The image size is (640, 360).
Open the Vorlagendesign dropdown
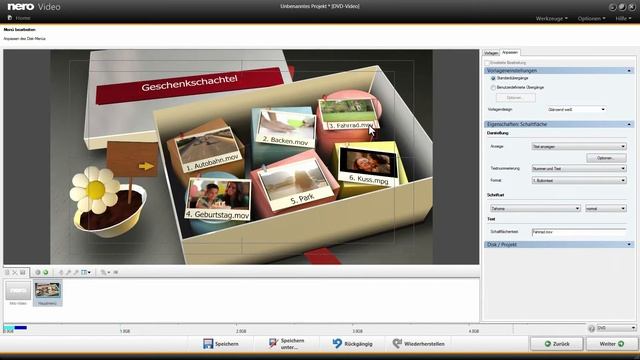pos(577,109)
